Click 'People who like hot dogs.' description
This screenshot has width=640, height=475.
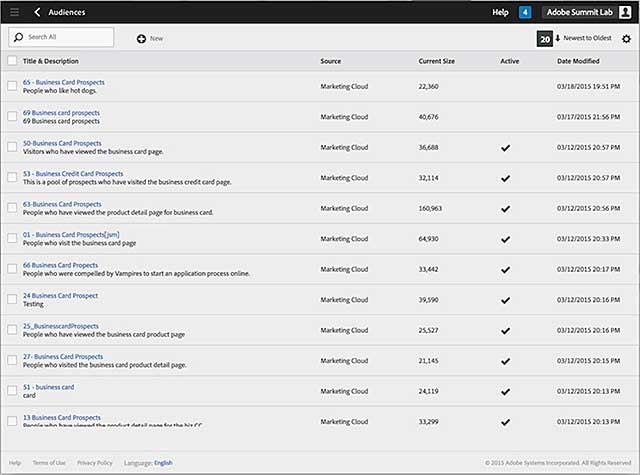click(x=60, y=91)
